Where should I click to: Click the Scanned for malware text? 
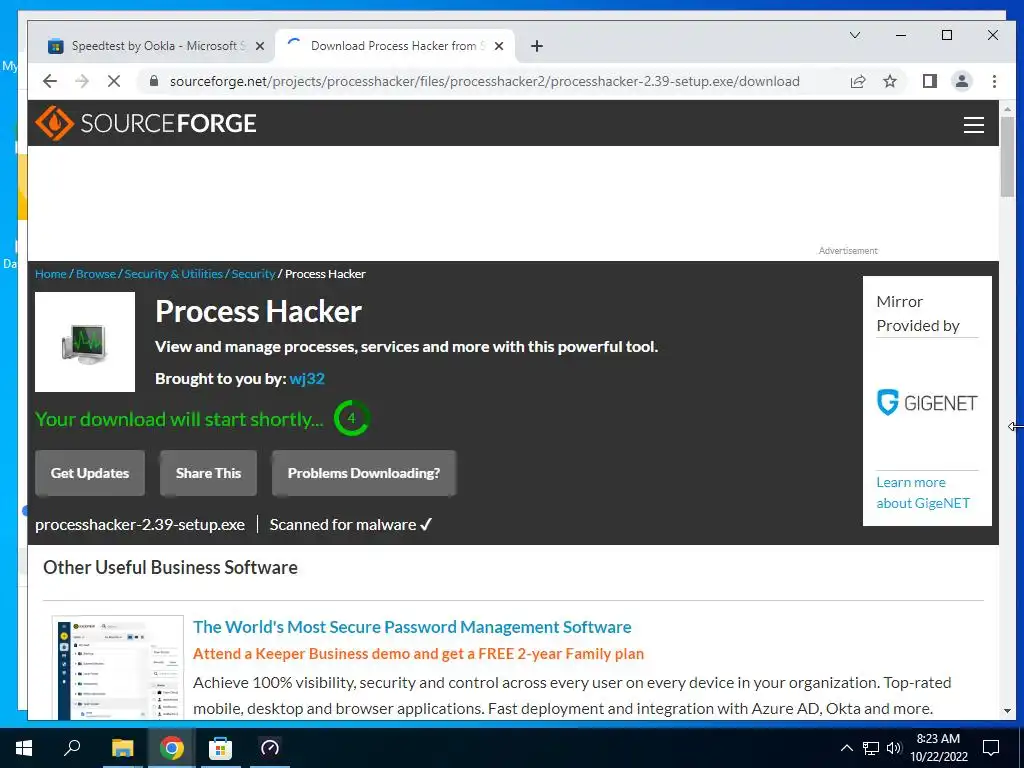pyautogui.click(x=351, y=524)
